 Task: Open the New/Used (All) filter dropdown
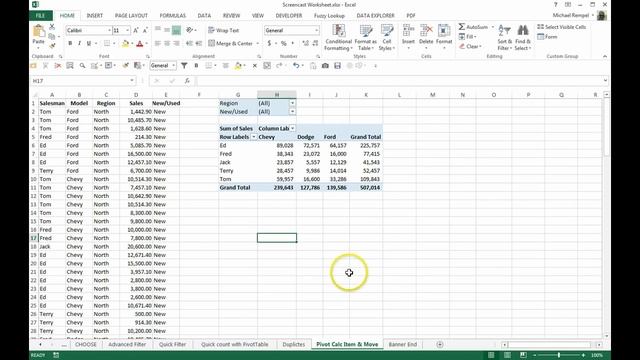tap(292, 111)
